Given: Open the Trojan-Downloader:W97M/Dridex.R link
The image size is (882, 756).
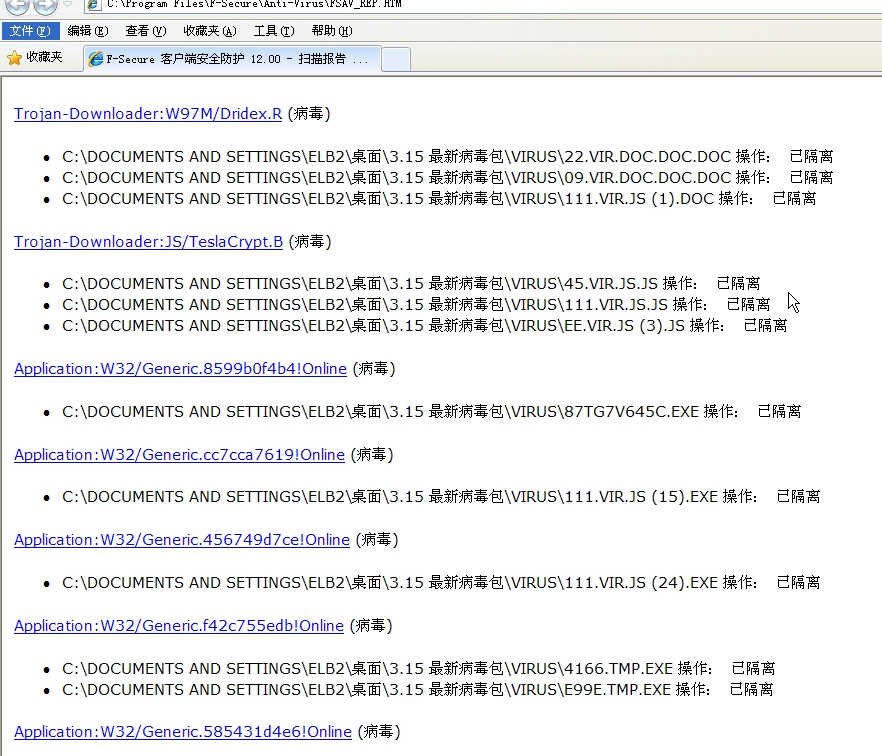Looking at the screenshot, I should click(x=148, y=114).
